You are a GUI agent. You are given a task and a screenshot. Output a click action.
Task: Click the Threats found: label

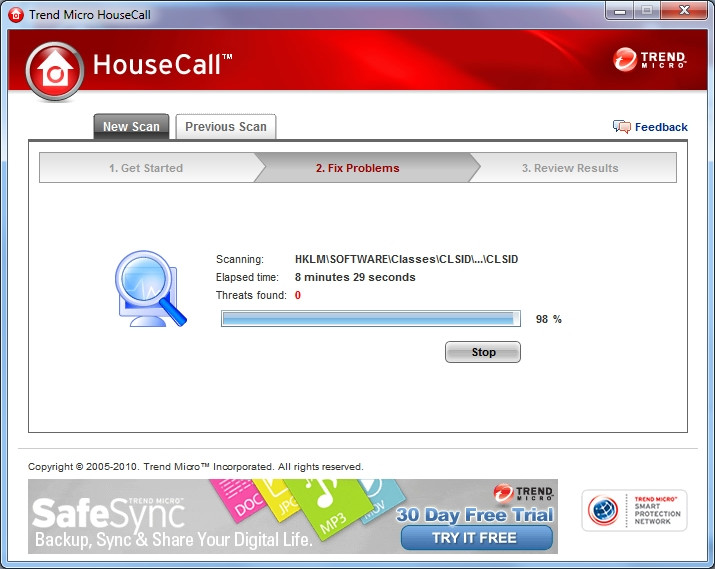coord(251,295)
